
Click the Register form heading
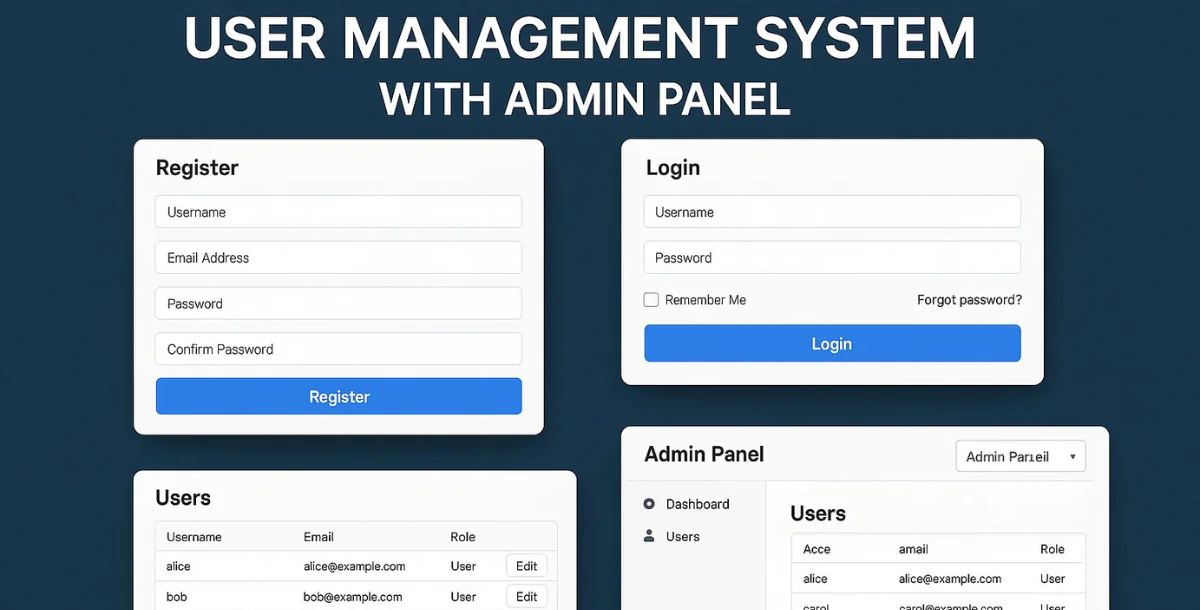click(197, 168)
